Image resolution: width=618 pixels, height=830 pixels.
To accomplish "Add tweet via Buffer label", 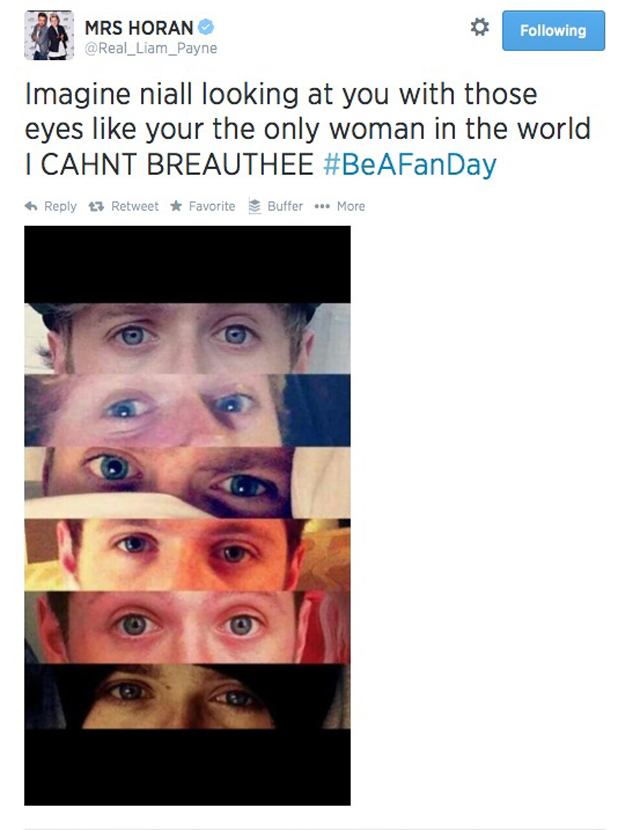I will [285, 206].
